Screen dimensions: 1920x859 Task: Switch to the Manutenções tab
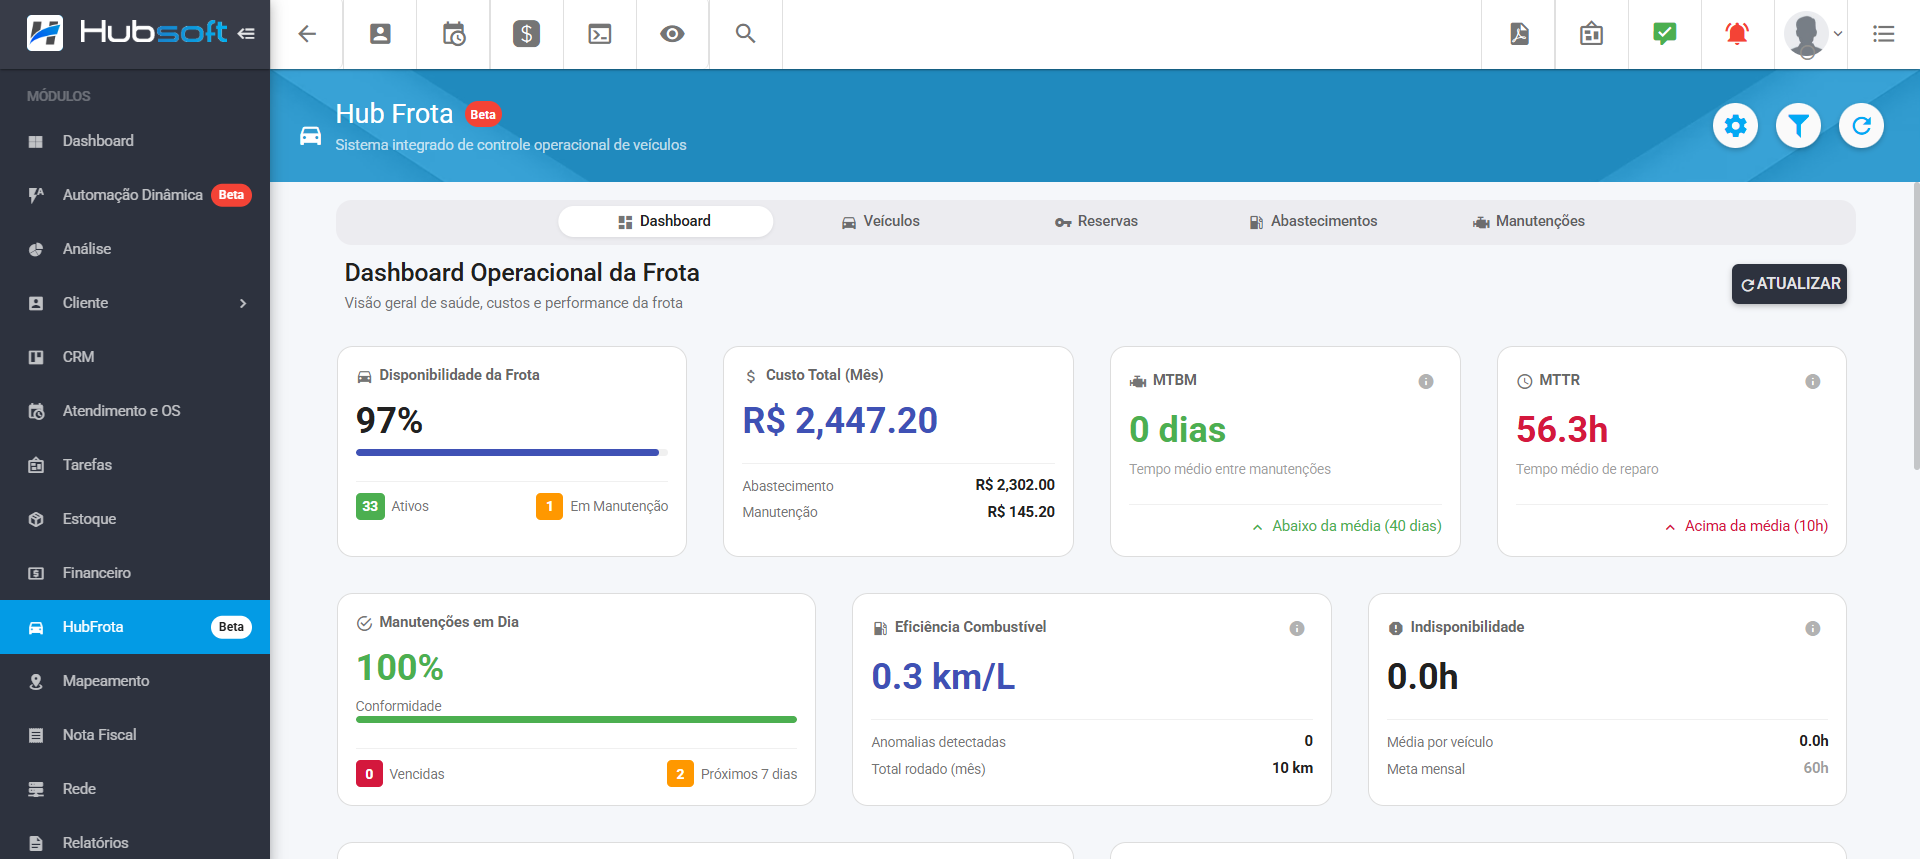point(1529,221)
